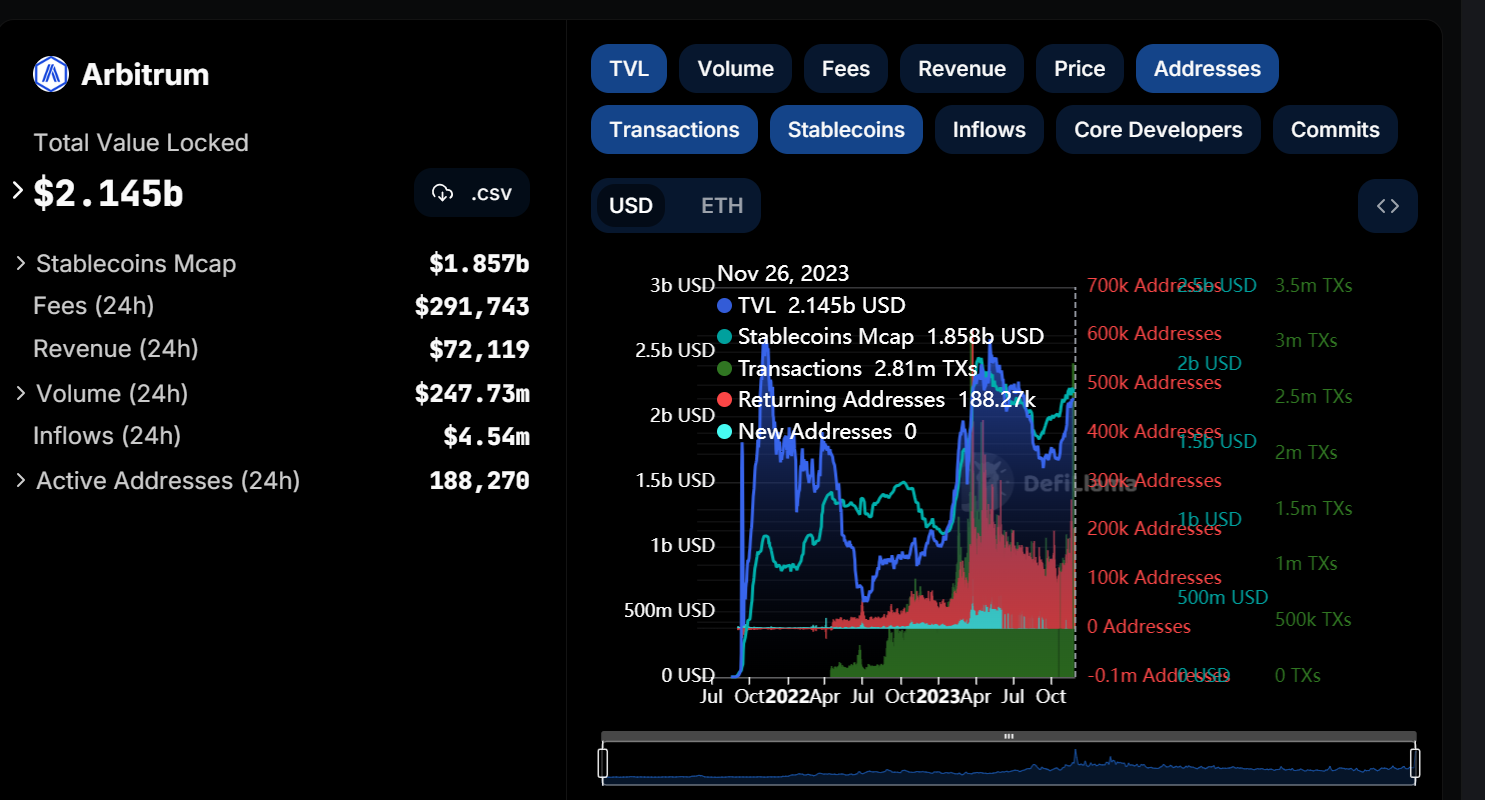The height and width of the screenshot is (800, 1485).
Task: Expand the Volume (24h) row
Action: (x=20, y=393)
